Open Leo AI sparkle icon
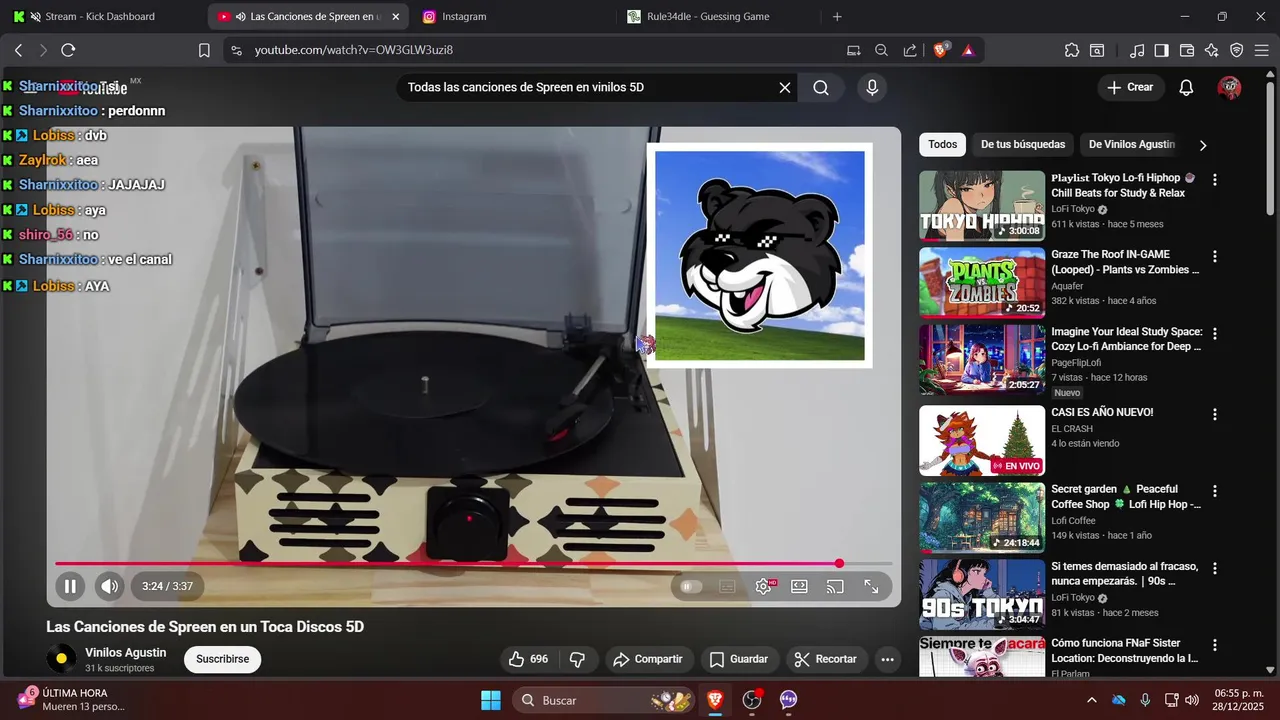The width and height of the screenshot is (1280, 720). pos(1212,50)
